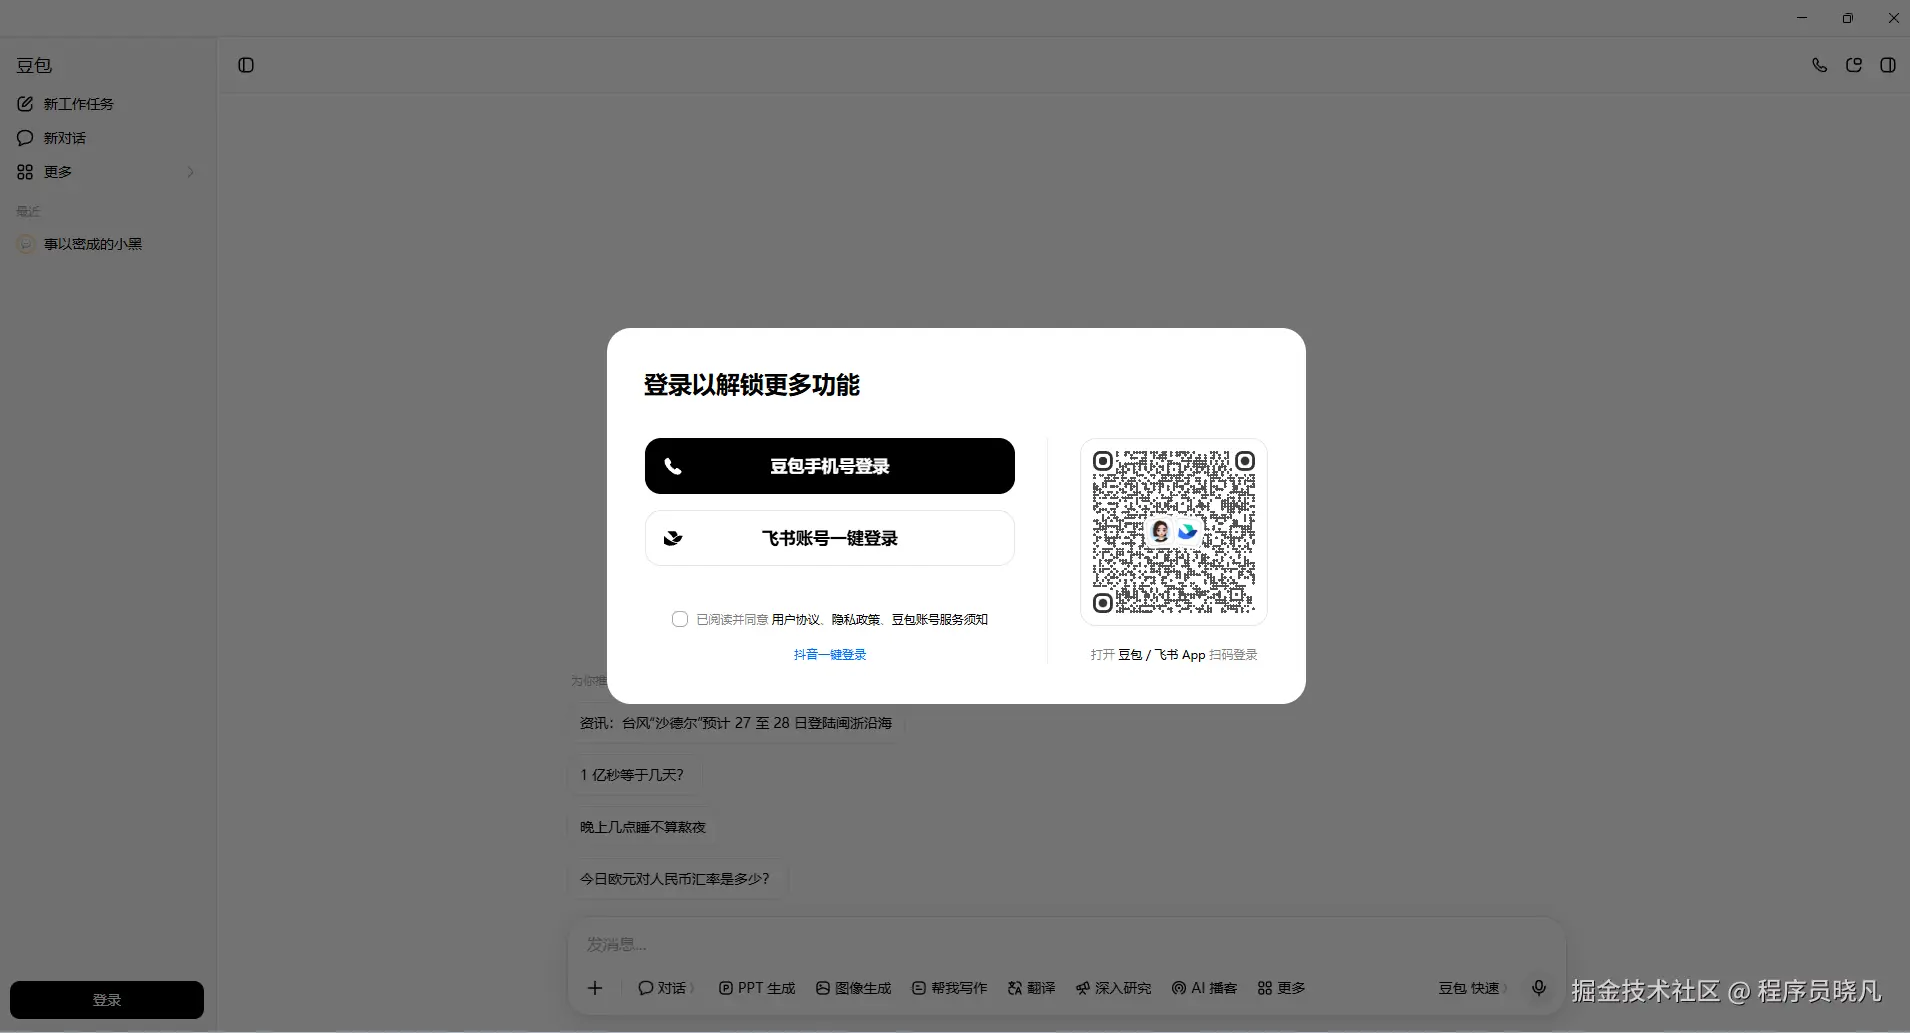Click the 豆包 logo title
The width and height of the screenshot is (1910, 1033).
(34, 66)
